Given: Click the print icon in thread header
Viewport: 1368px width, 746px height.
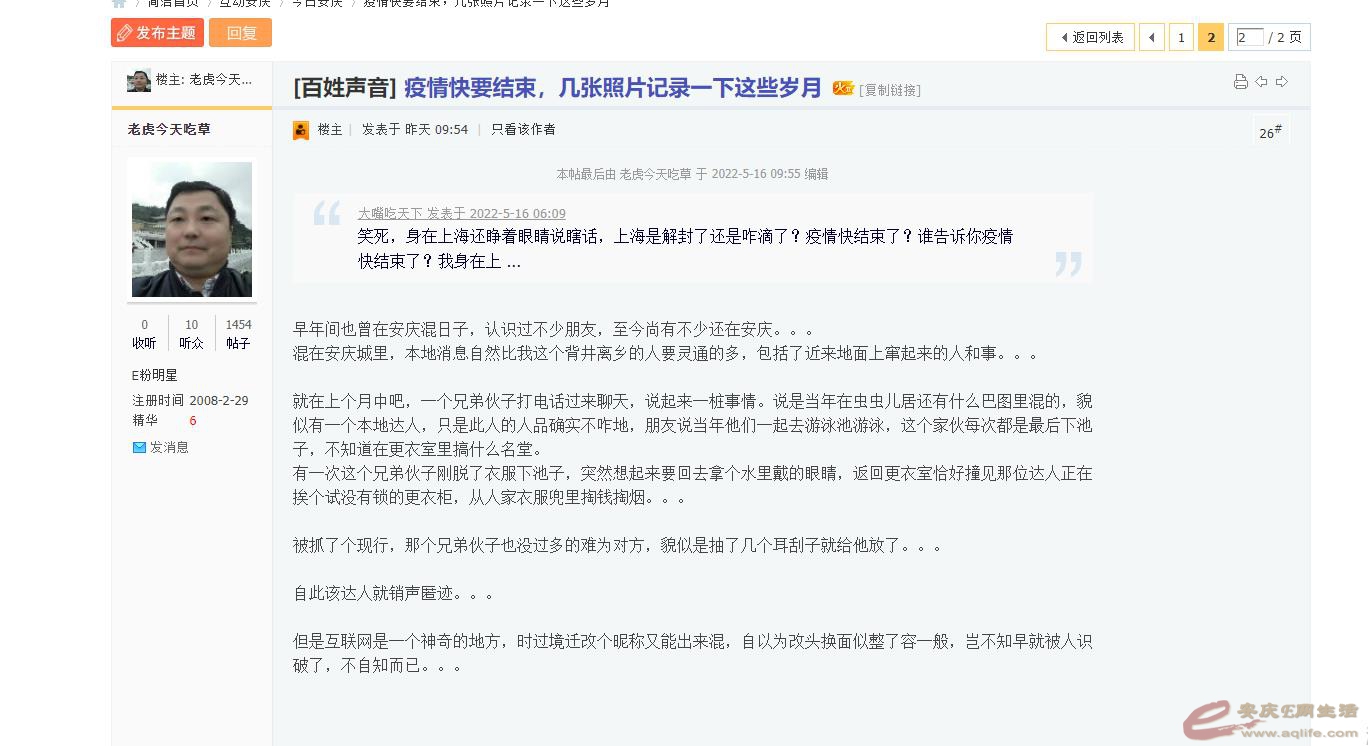Looking at the screenshot, I should pos(1240,82).
